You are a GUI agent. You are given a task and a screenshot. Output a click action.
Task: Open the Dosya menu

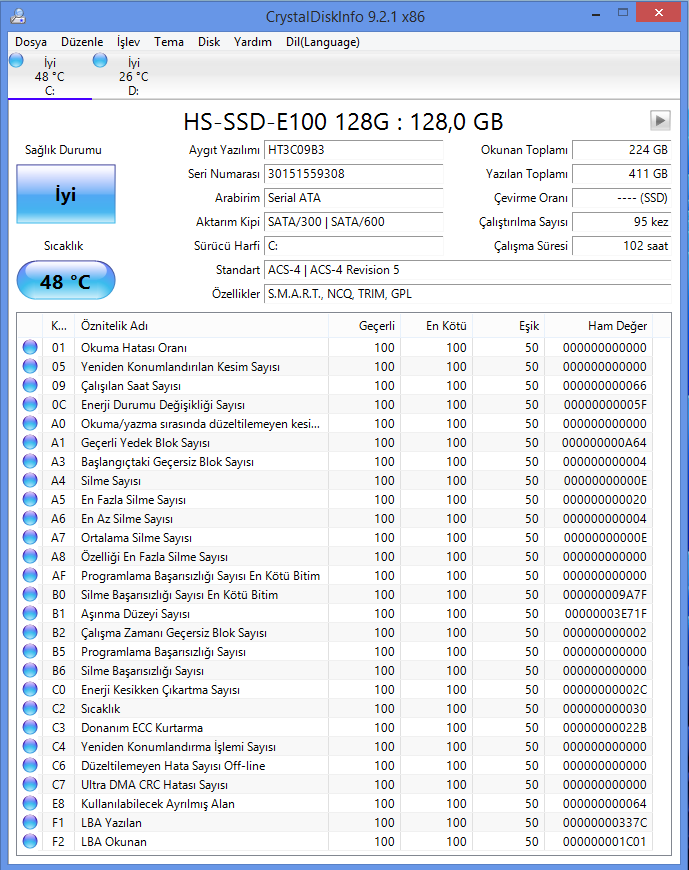pos(31,42)
